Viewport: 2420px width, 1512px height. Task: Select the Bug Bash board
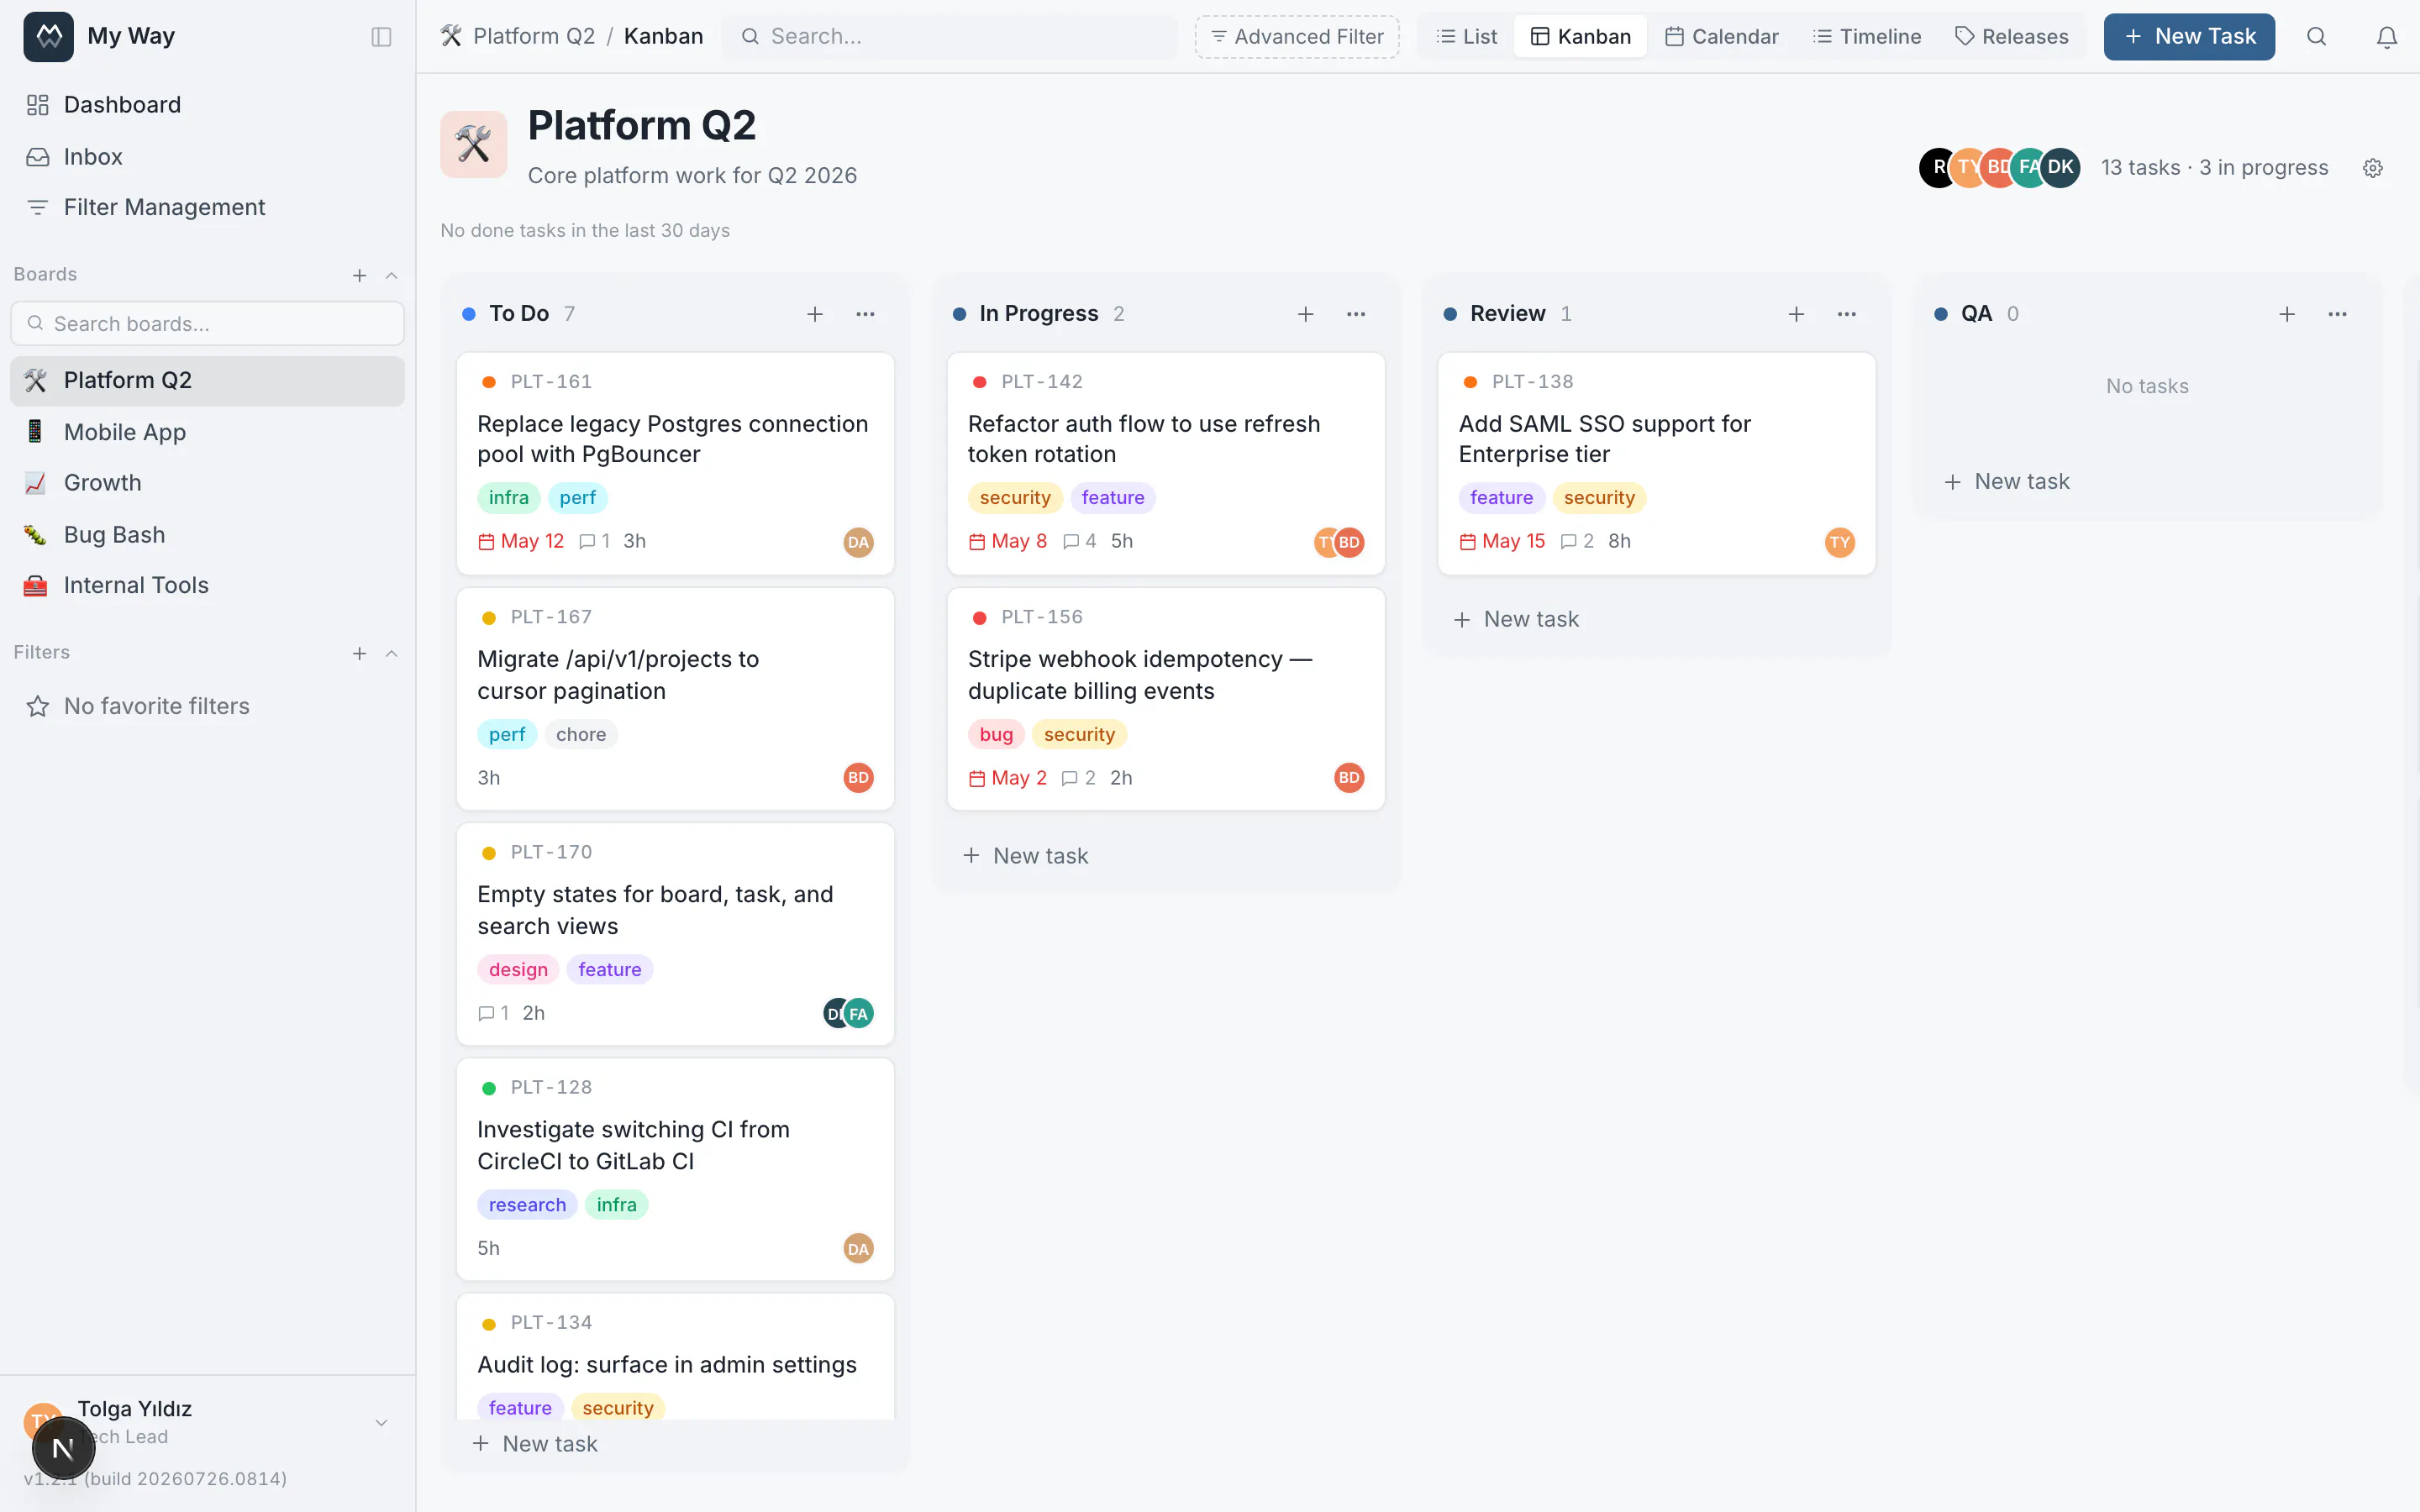[208, 535]
